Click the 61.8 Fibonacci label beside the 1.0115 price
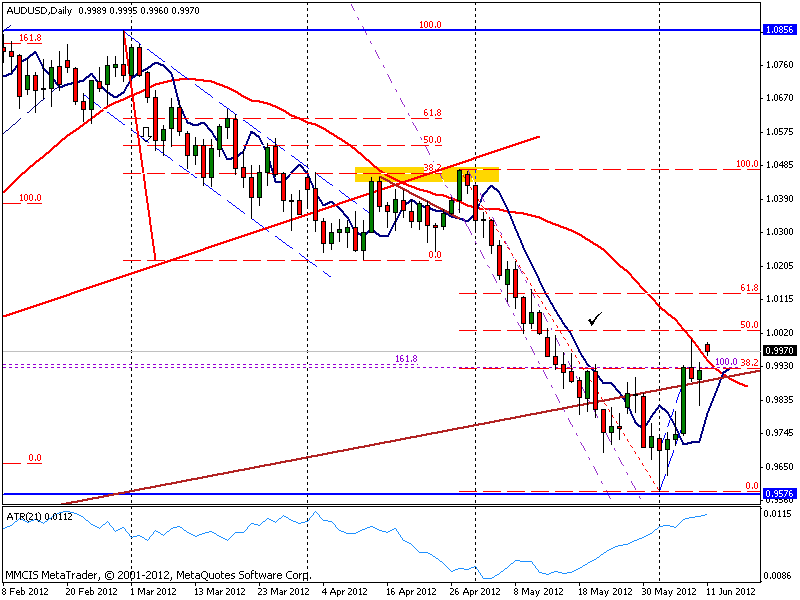Viewport: 800px width, 600px height. tap(749, 288)
